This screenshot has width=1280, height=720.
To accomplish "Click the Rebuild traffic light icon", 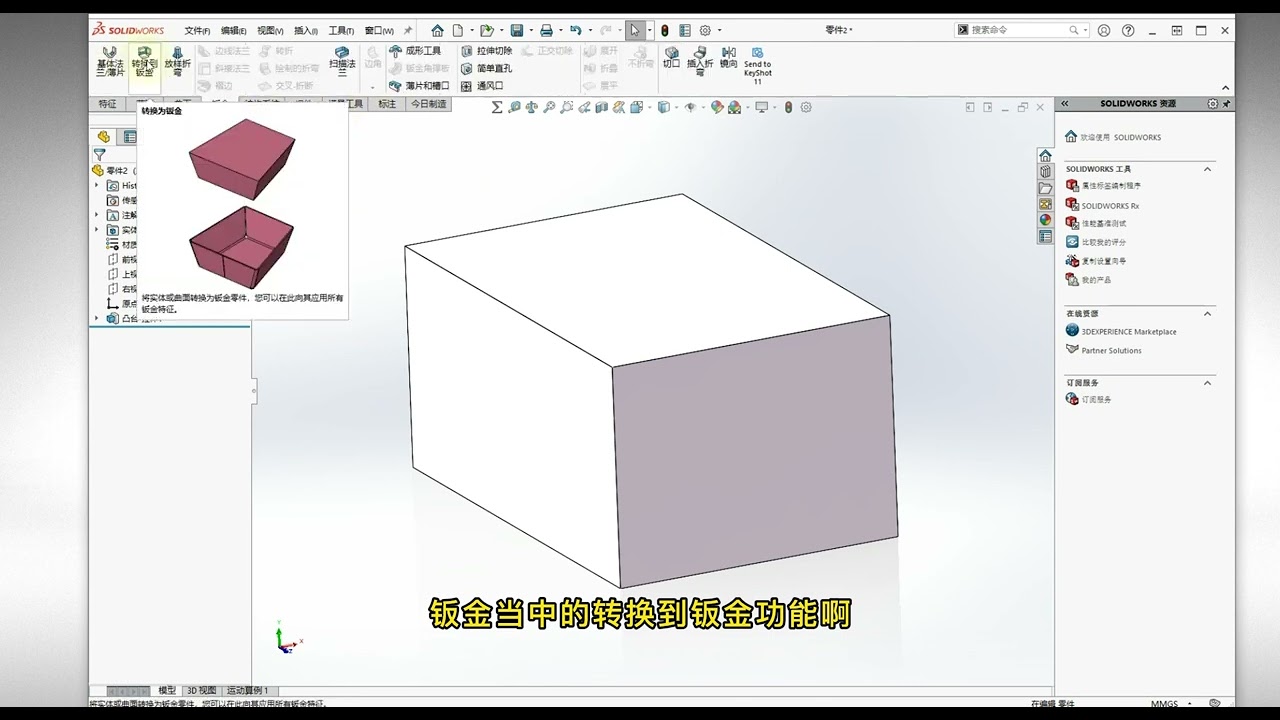I will [x=665, y=31].
